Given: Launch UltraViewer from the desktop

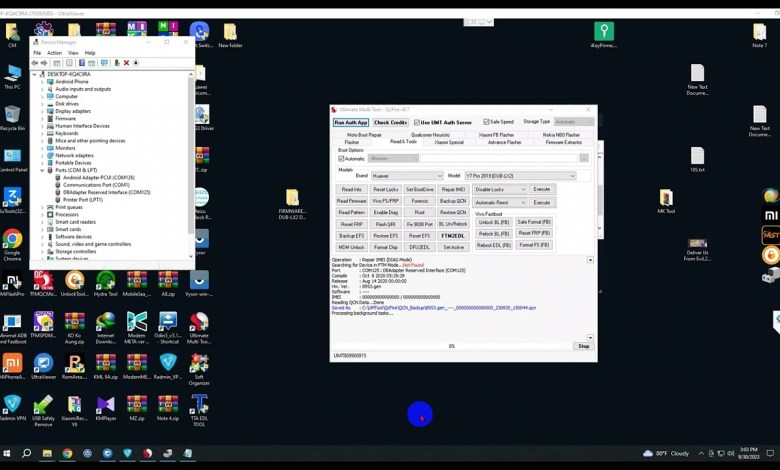Looking at the screenshot, I should 43,363.
